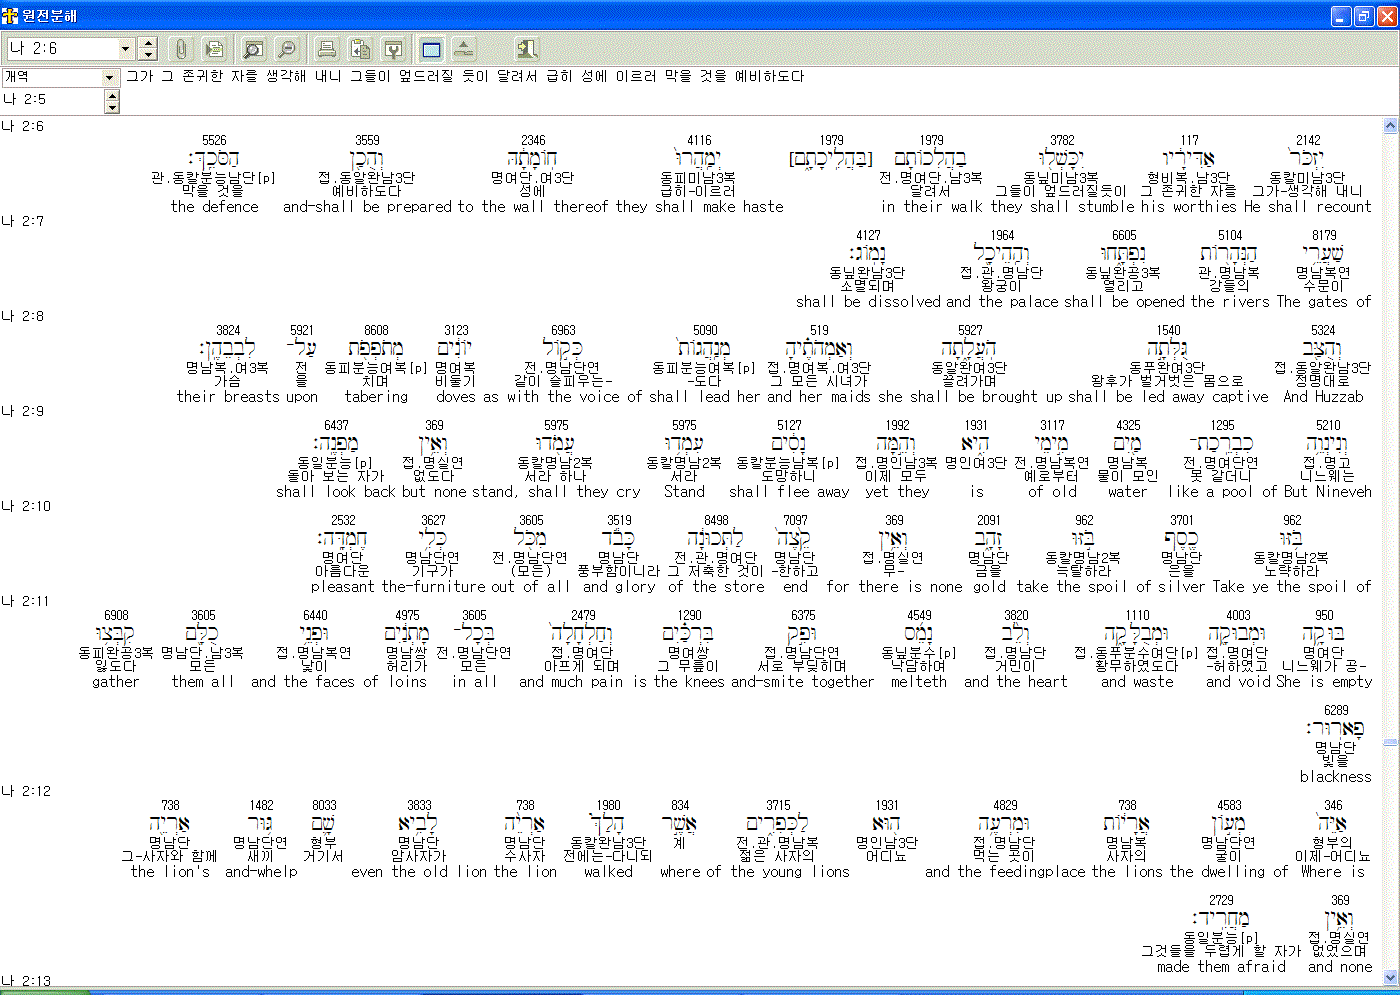Click the Strong number 2479

[583, 616]
